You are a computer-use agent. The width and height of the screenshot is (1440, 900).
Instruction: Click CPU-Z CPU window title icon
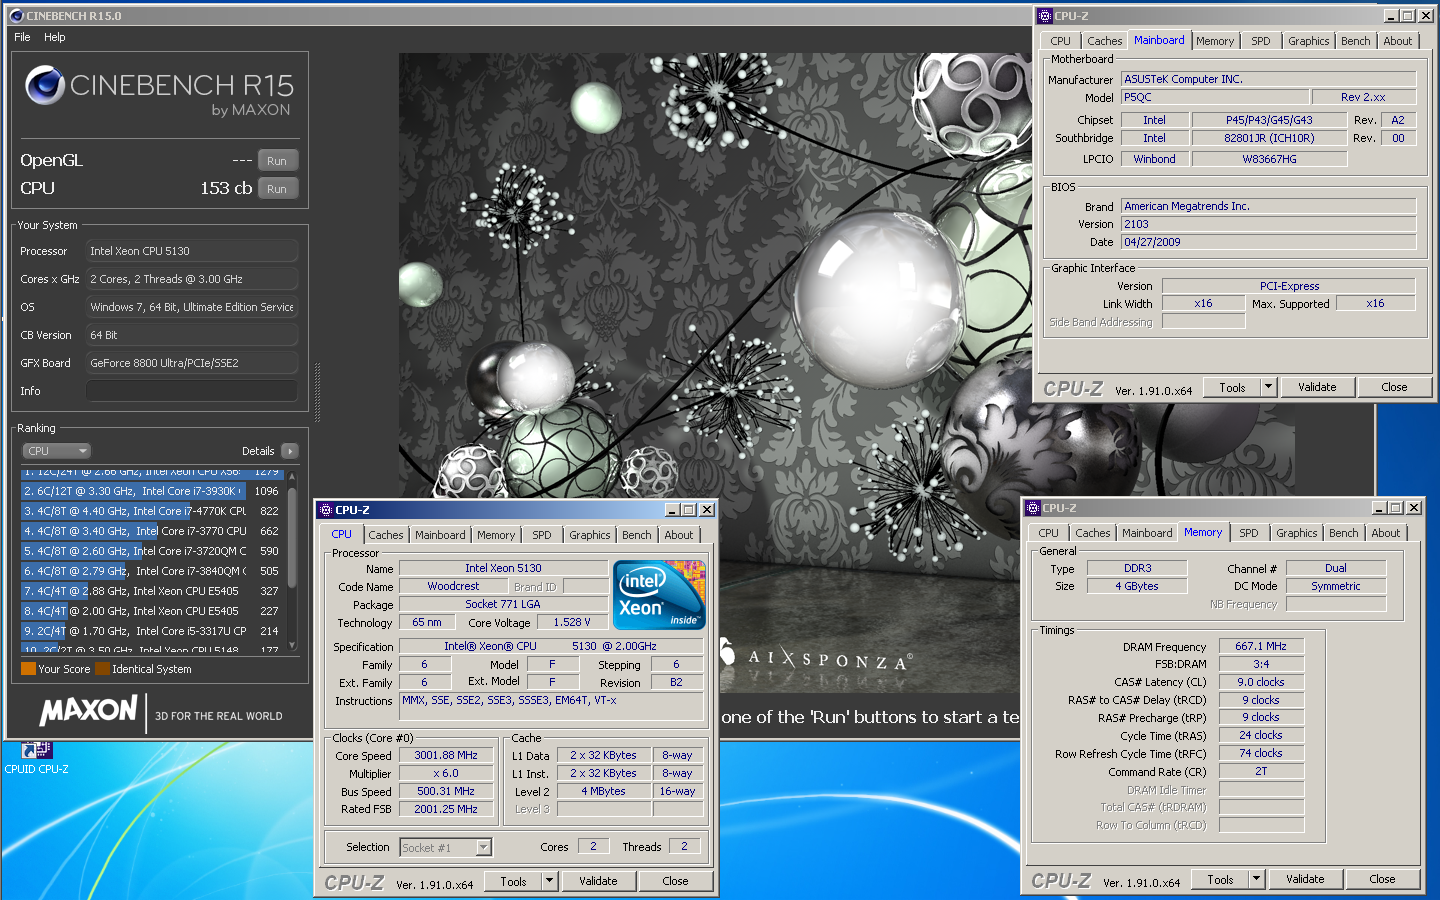[x=326, y=510]
